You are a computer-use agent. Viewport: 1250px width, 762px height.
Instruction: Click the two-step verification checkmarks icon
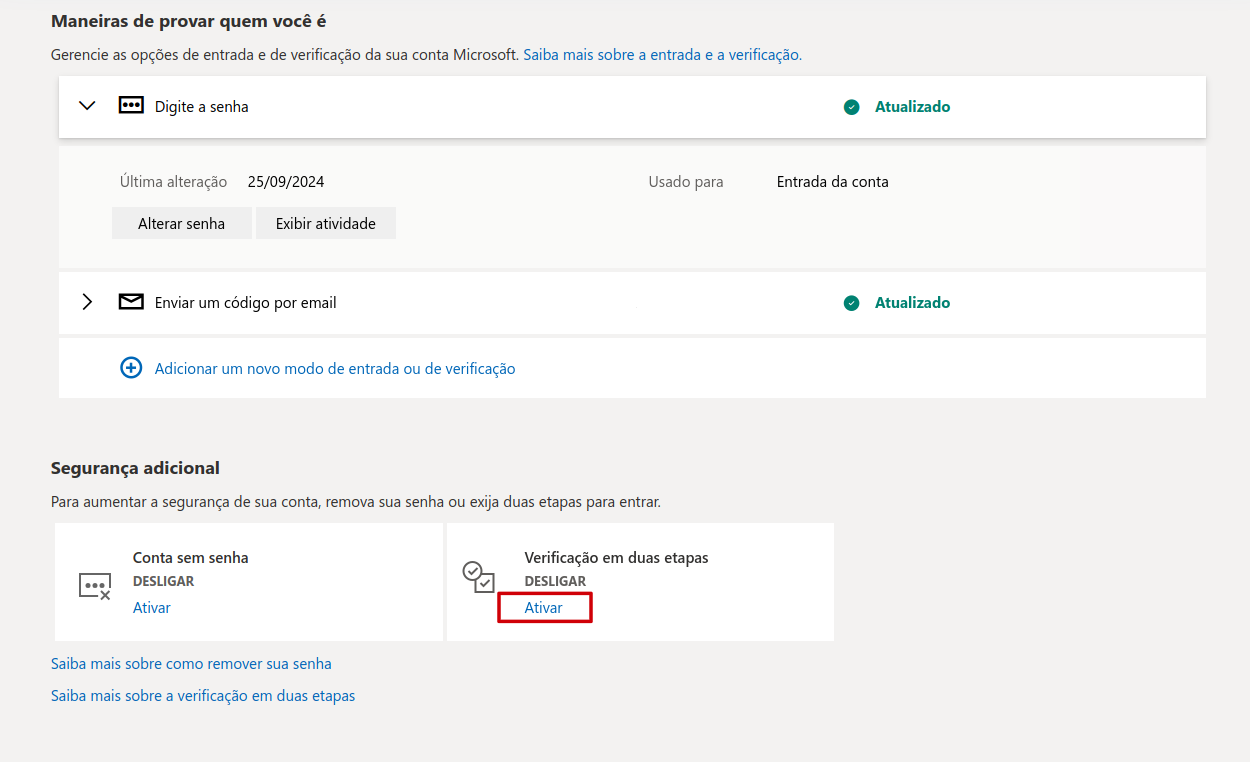click(x=478, y=576)
